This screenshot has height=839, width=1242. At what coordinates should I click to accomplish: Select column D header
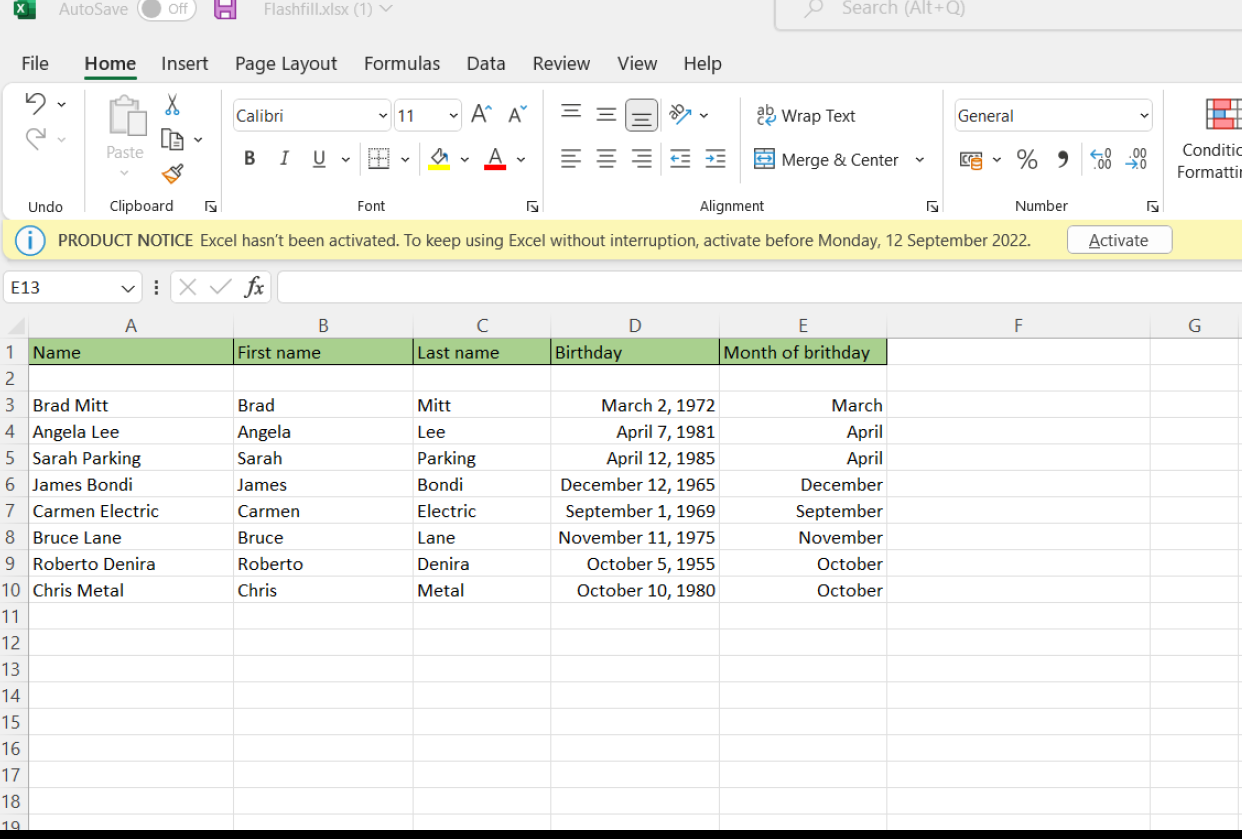pos(635,326)
